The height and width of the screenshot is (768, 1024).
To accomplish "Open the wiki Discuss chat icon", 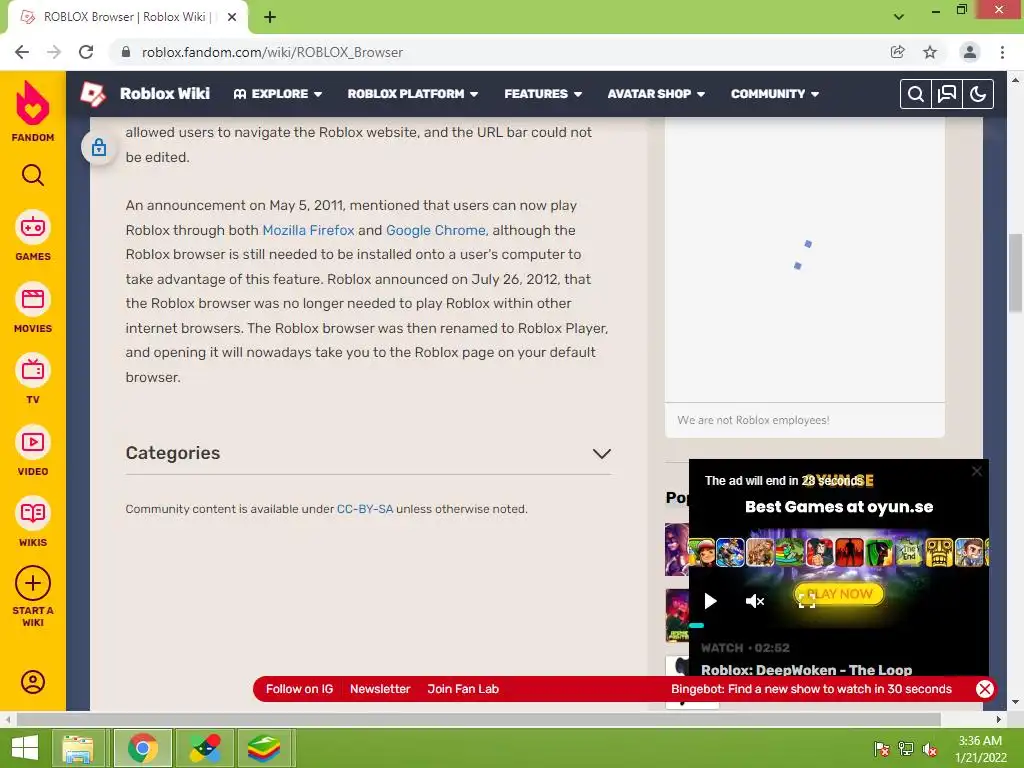I will point(946,94).
